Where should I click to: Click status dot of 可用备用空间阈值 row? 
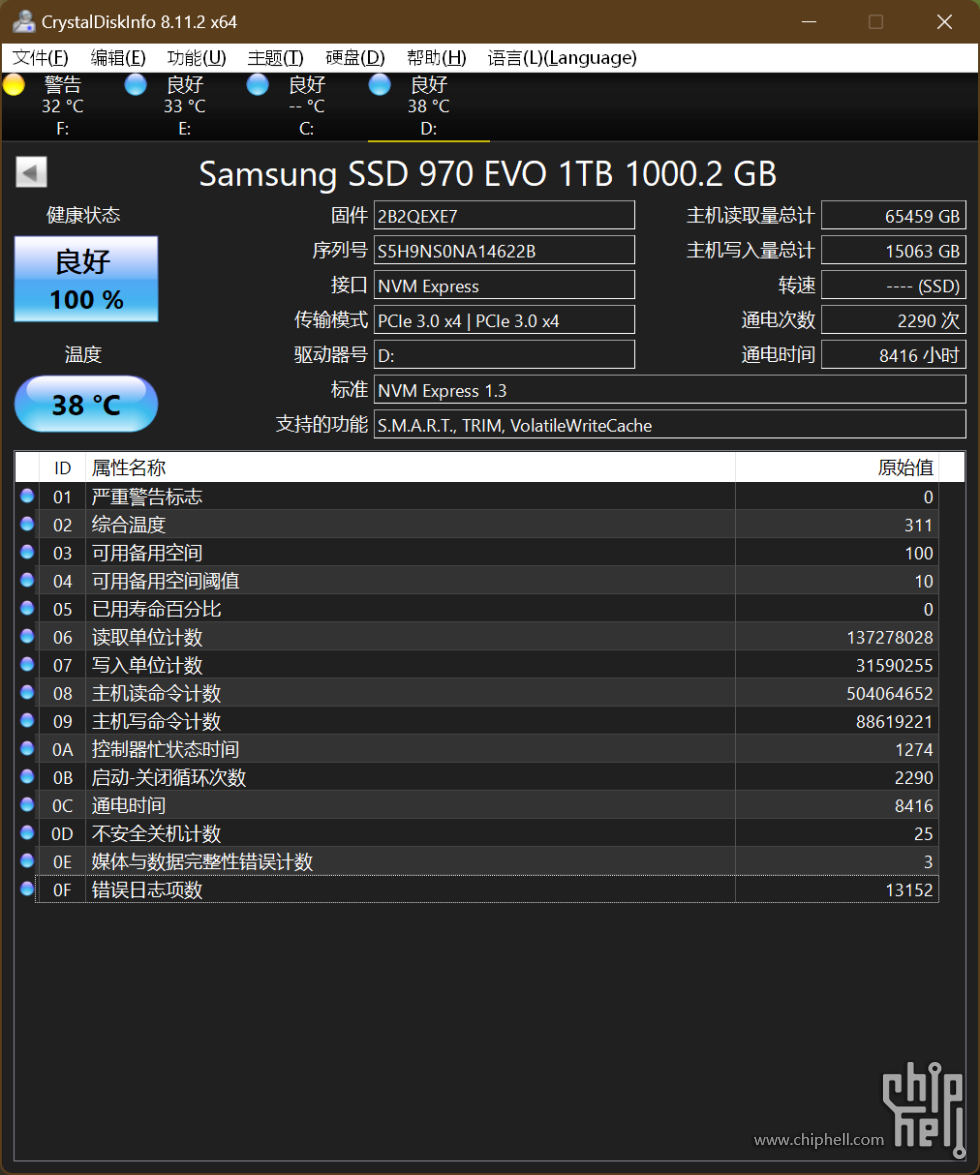[27, 580]
